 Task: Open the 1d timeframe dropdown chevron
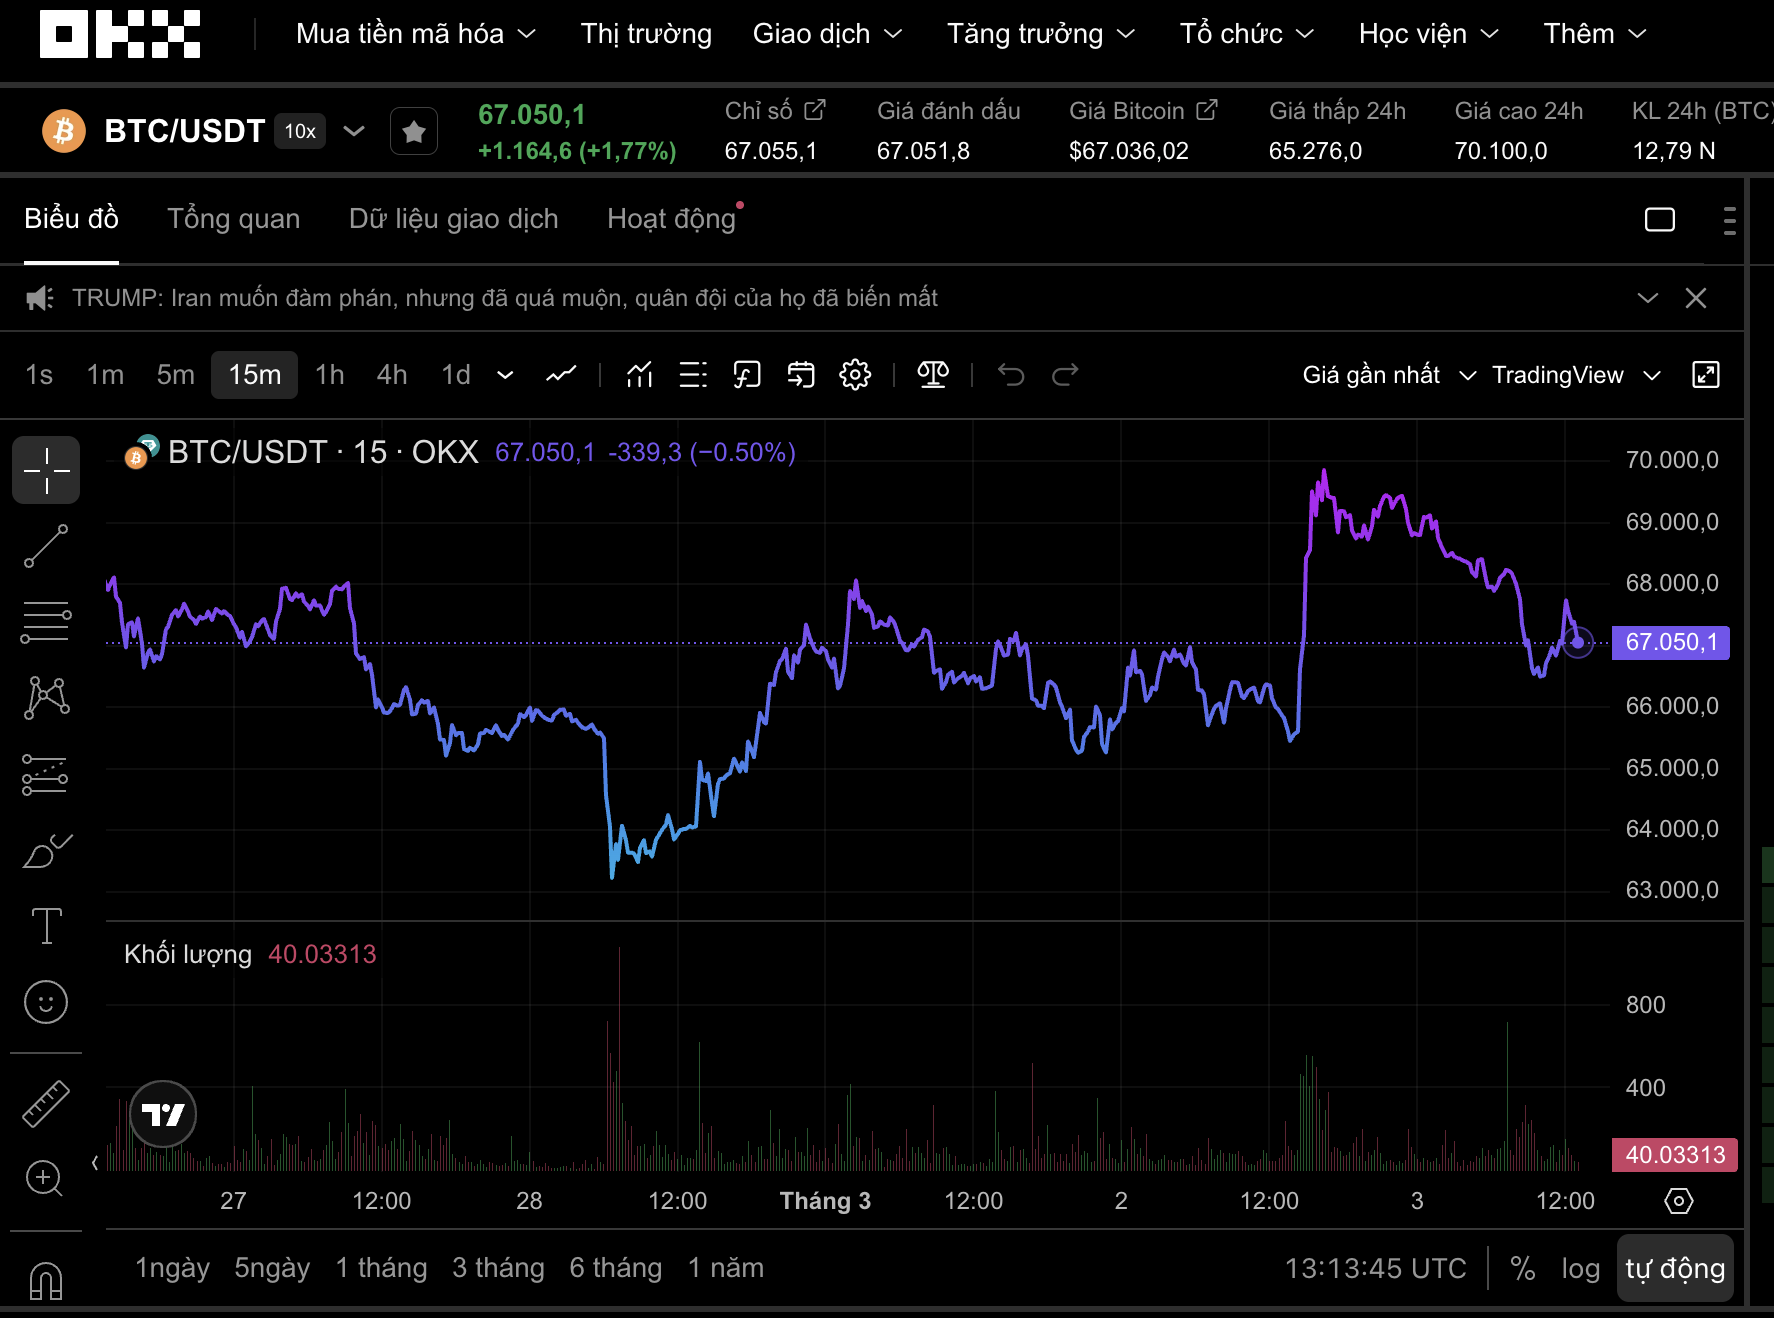click(505, 375)
